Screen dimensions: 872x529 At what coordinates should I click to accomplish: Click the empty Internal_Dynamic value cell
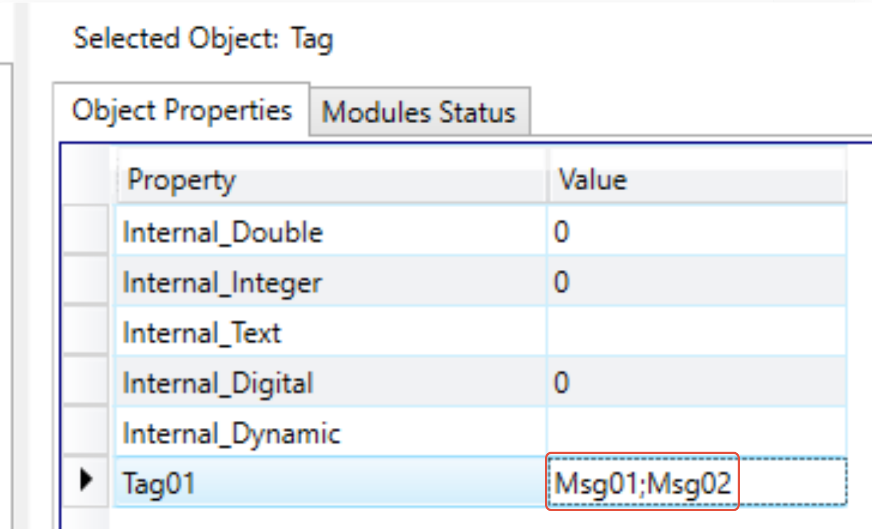(x=696, y=434)
